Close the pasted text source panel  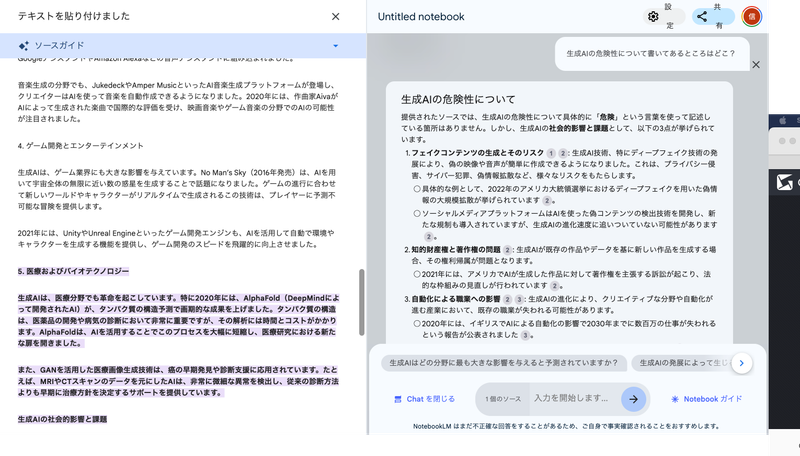(x=335, y=16)
